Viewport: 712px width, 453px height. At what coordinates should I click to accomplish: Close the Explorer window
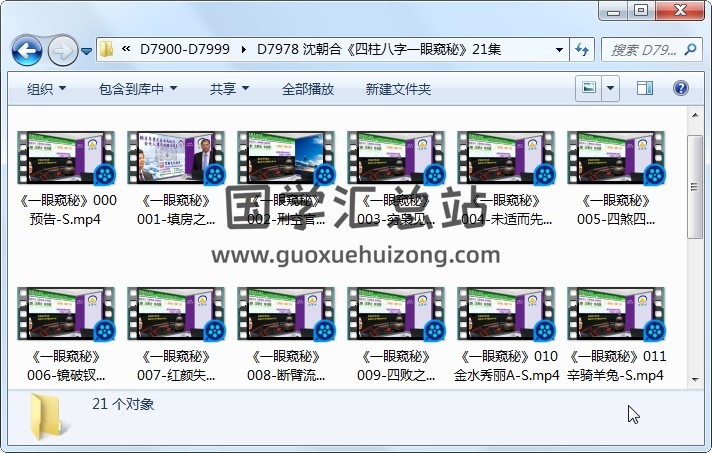tap(680, 10)
